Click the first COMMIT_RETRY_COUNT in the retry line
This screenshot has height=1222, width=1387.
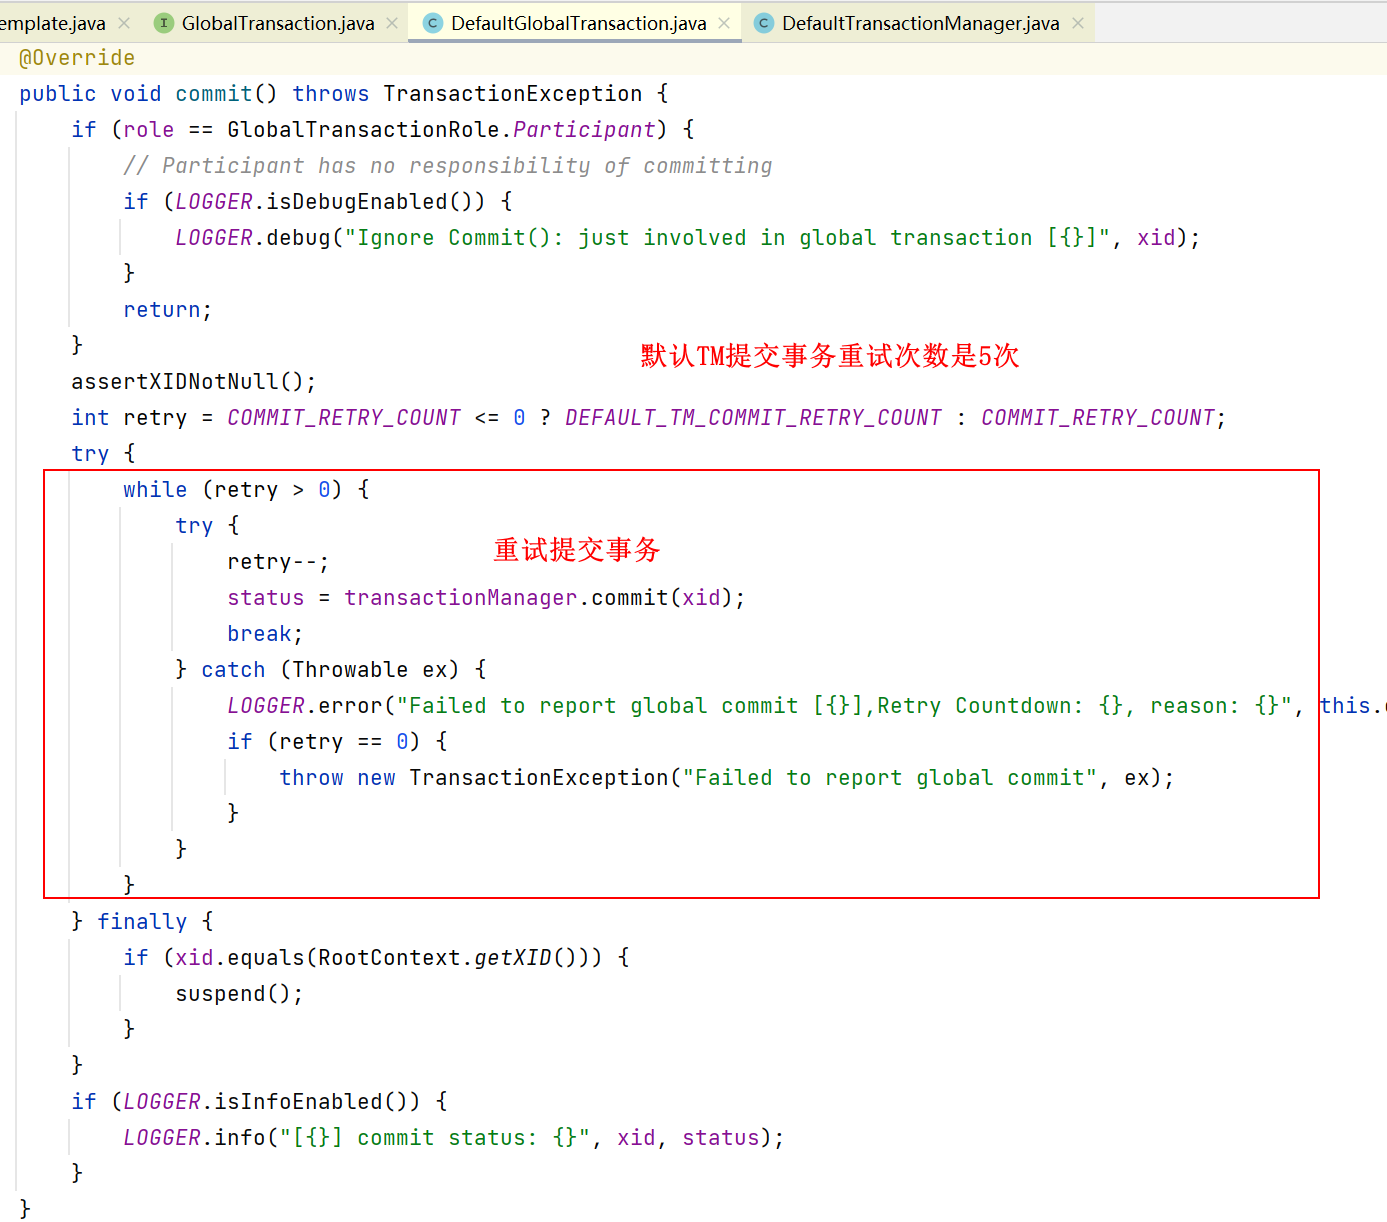(344, 418)
